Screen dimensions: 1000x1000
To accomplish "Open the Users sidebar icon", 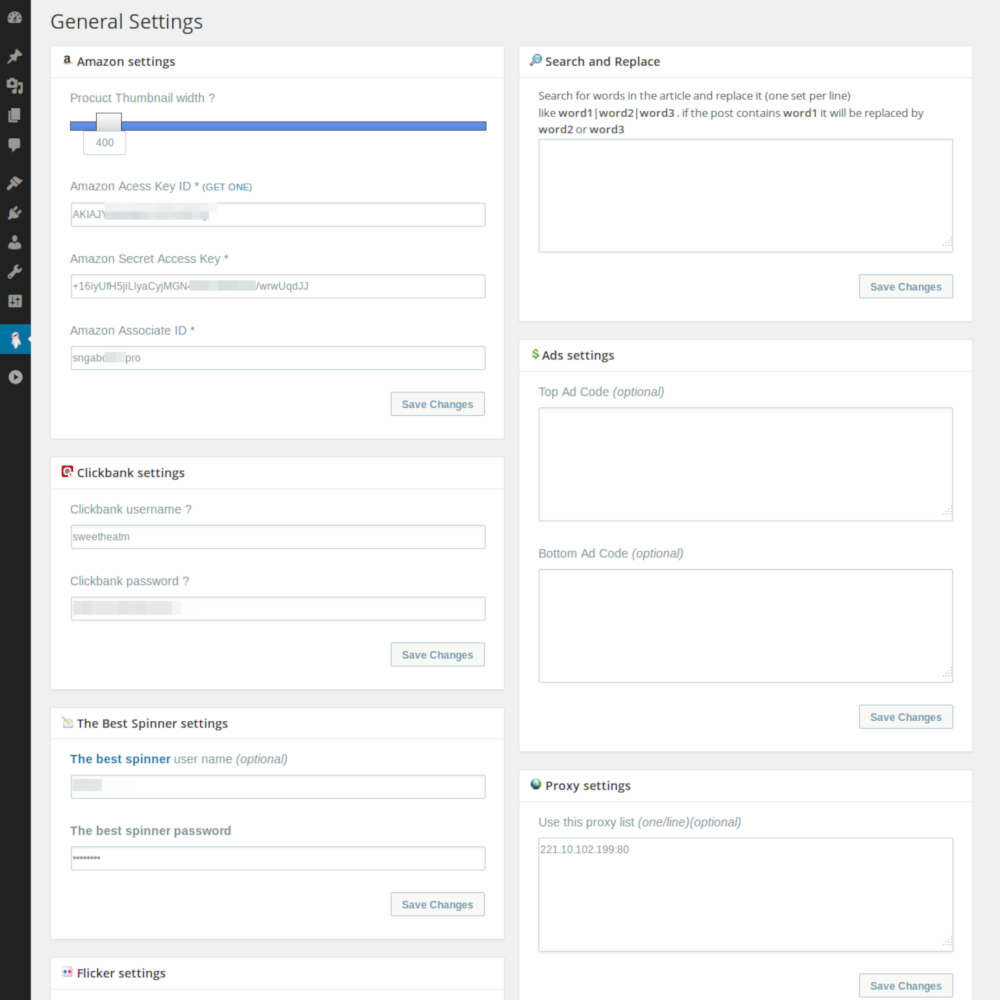I will pos(15,241).
